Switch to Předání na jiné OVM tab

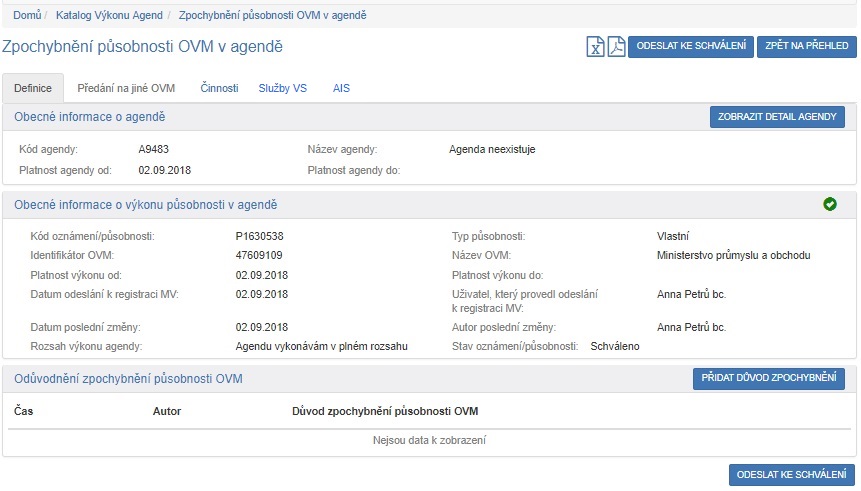(x=126, y=88)
